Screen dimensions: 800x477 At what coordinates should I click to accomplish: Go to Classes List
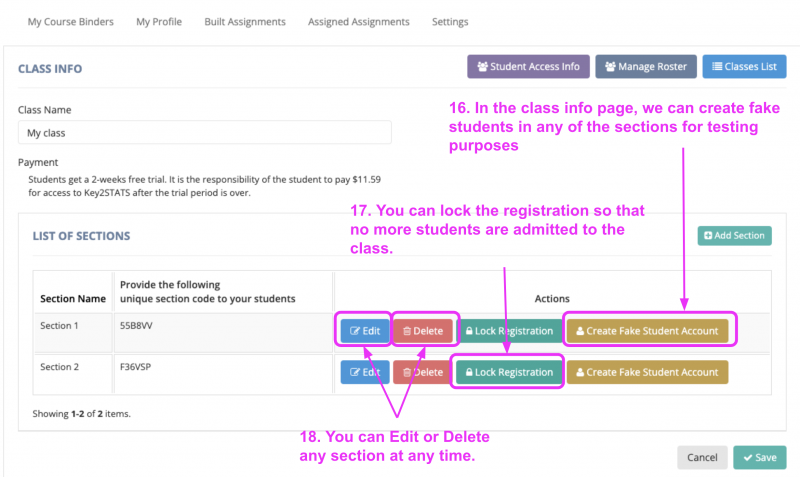tap(744, 67)
